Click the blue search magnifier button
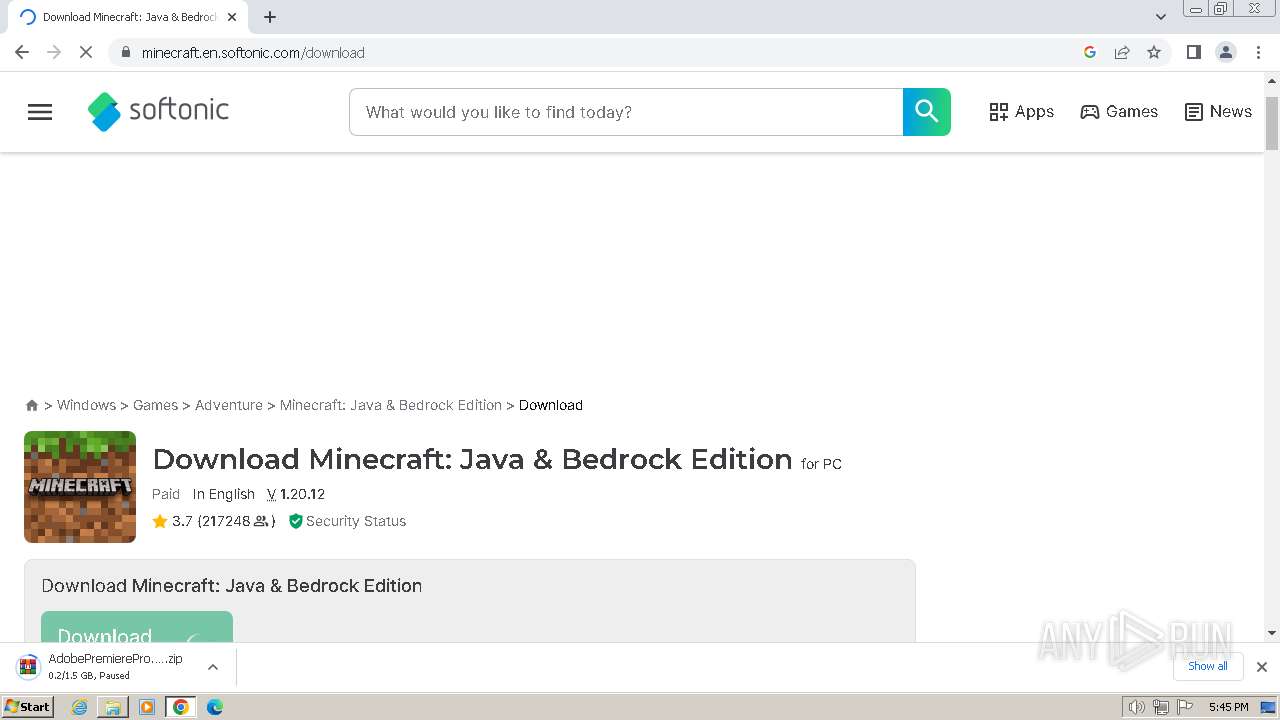Viewport: 1280px width, 720px height. point(927,112)
